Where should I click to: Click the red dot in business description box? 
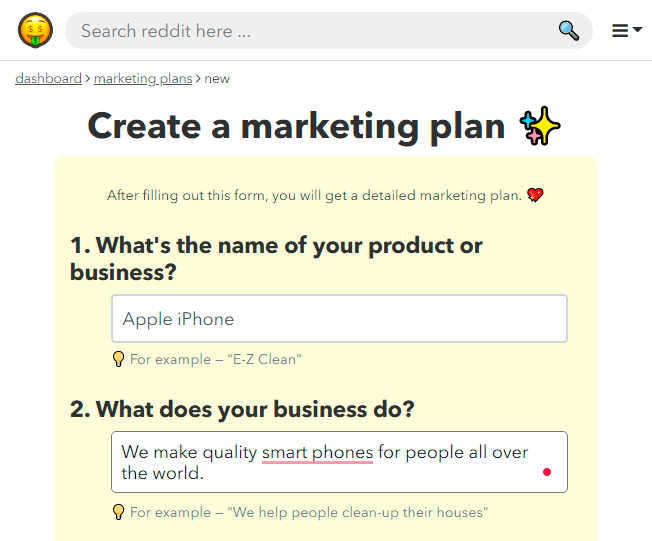[547, 472]
